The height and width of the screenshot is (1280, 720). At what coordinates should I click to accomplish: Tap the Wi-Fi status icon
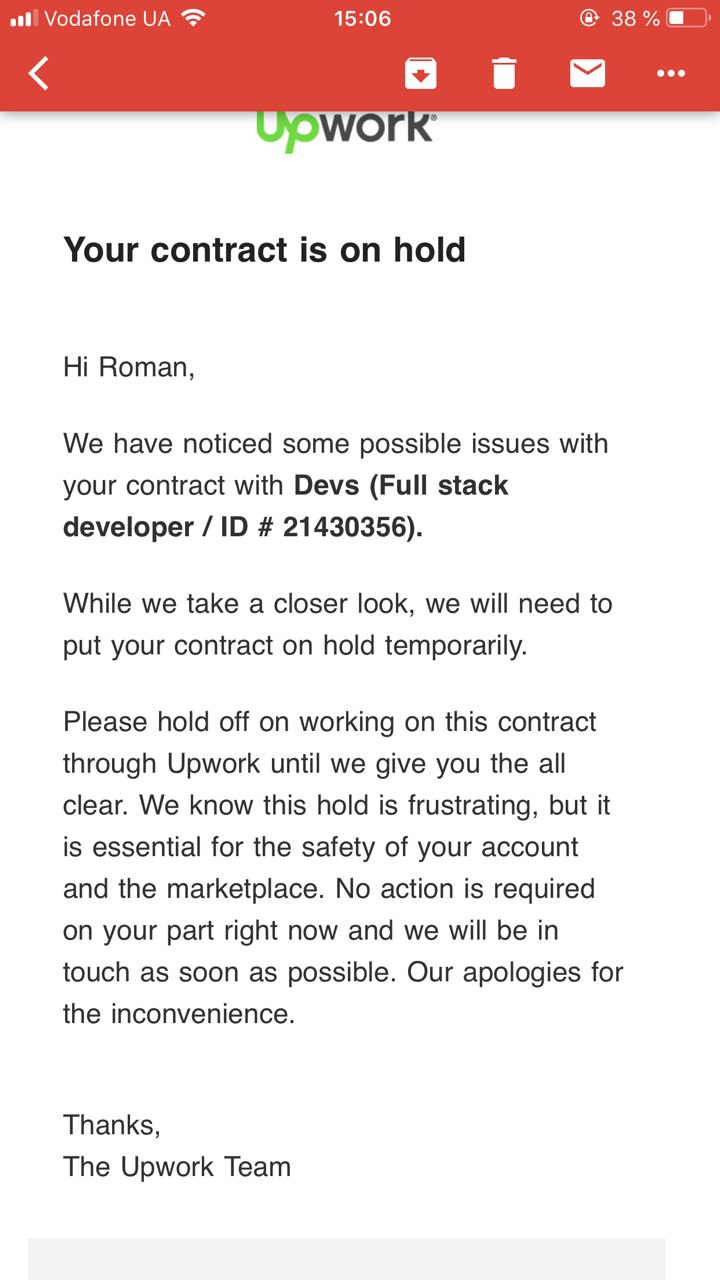coord(193,18)
